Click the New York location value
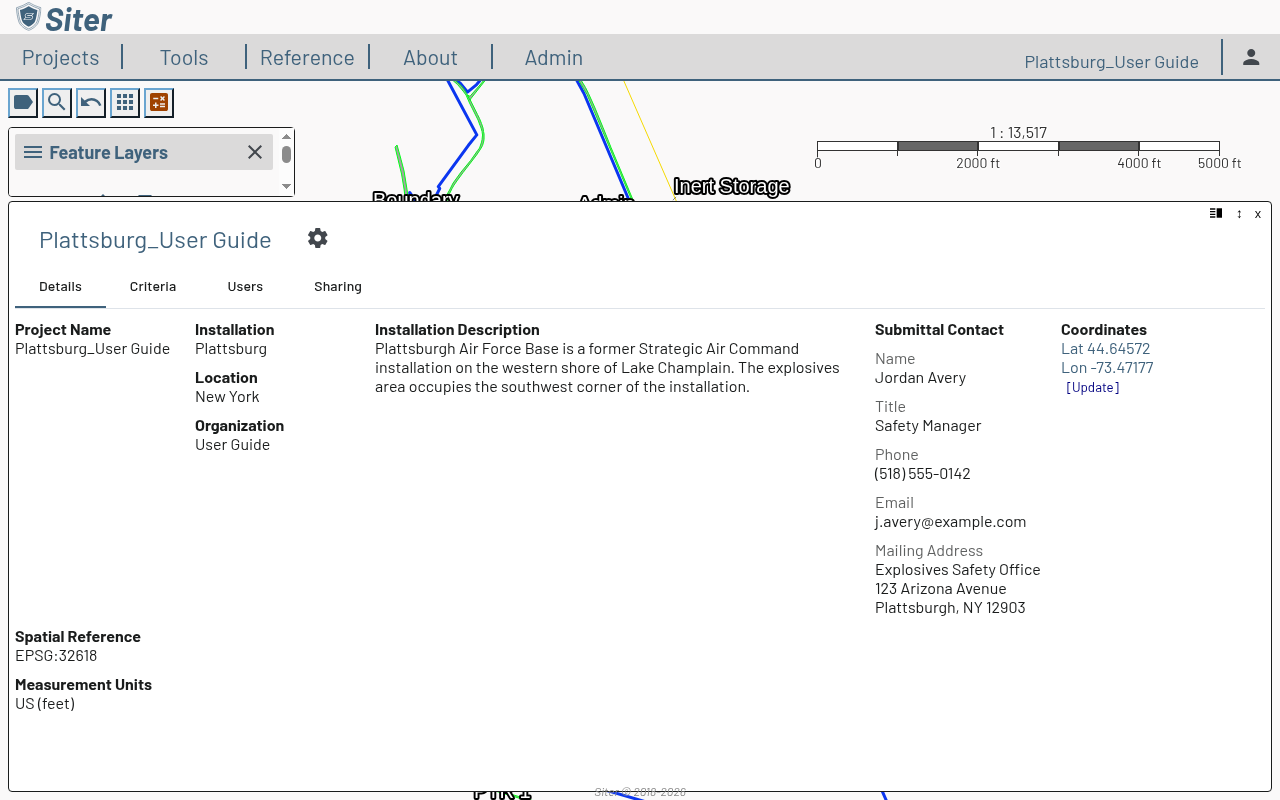The height and width of the screenshot is (800, 1280). coord(227,397)
